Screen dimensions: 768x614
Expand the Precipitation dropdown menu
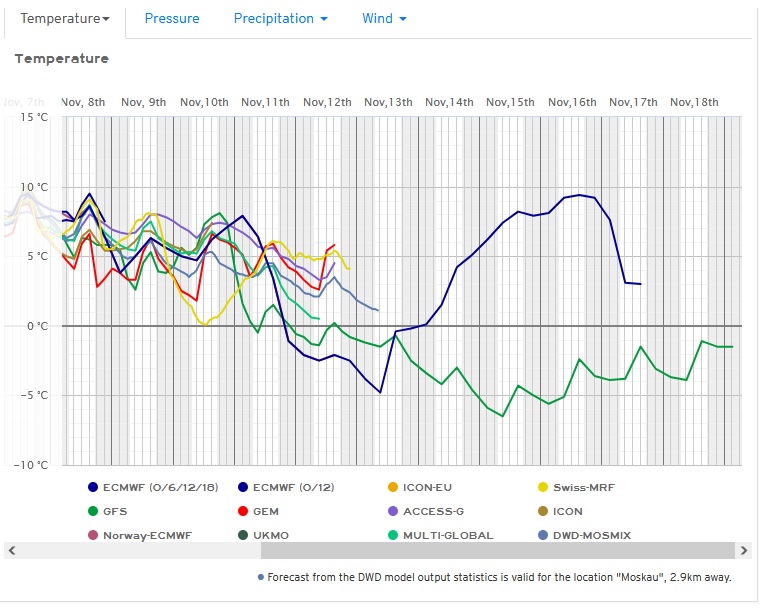280,19
